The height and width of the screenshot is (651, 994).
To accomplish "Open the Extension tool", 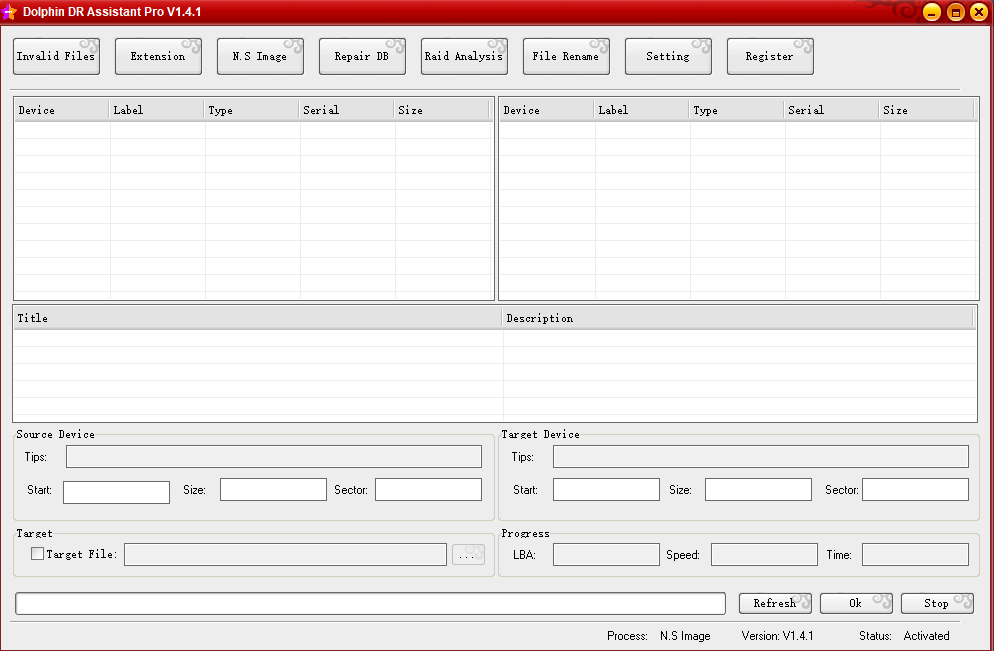I will tap(158, 56).
